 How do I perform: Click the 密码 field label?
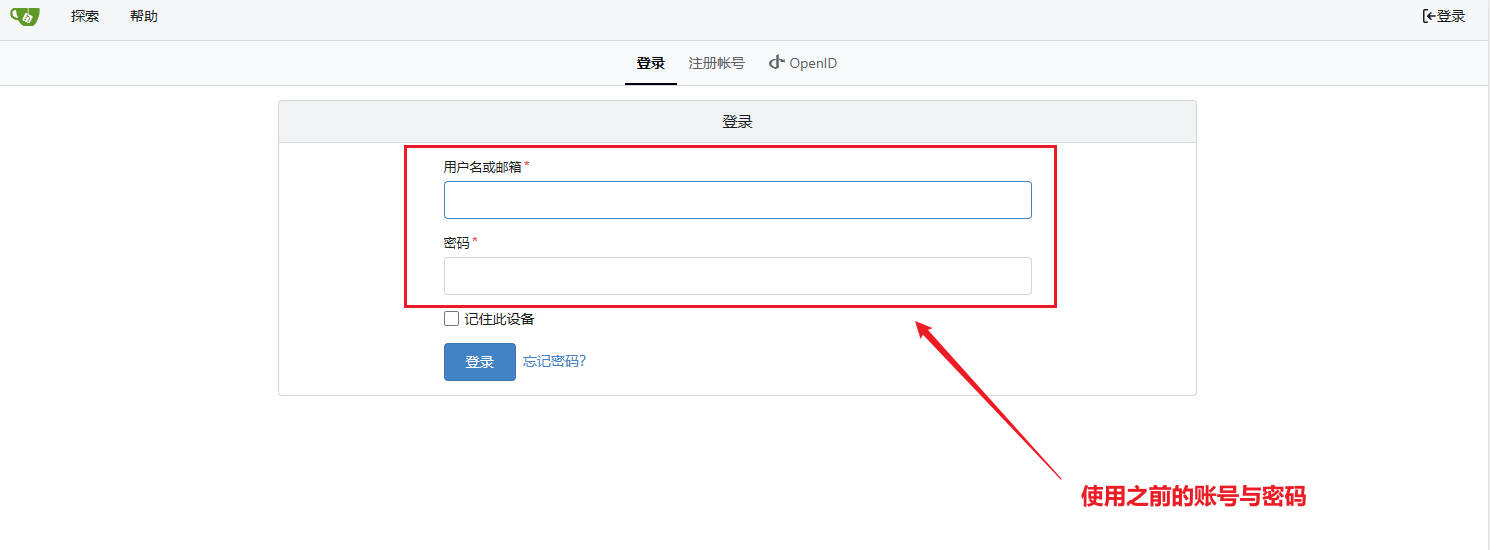point(457,243)
